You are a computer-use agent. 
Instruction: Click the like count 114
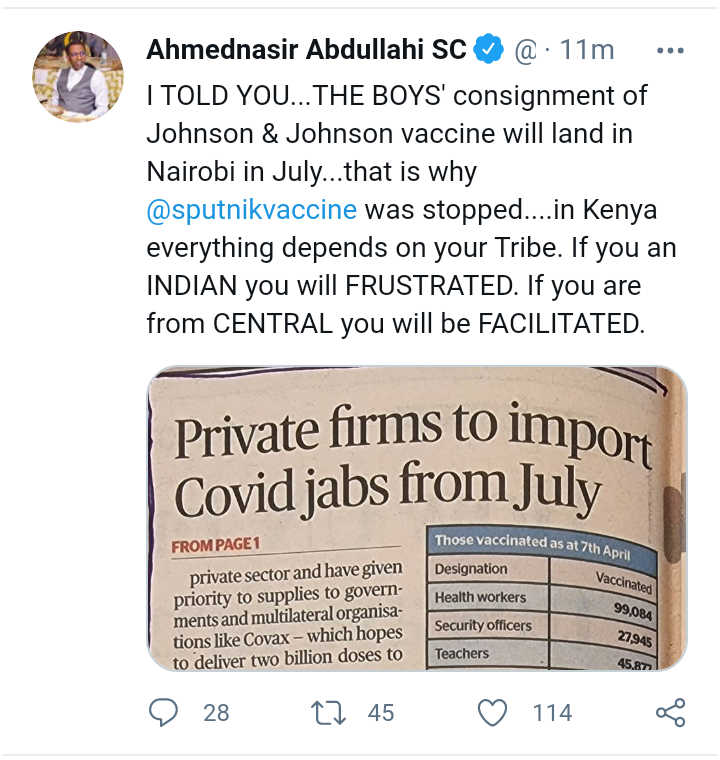553,713
